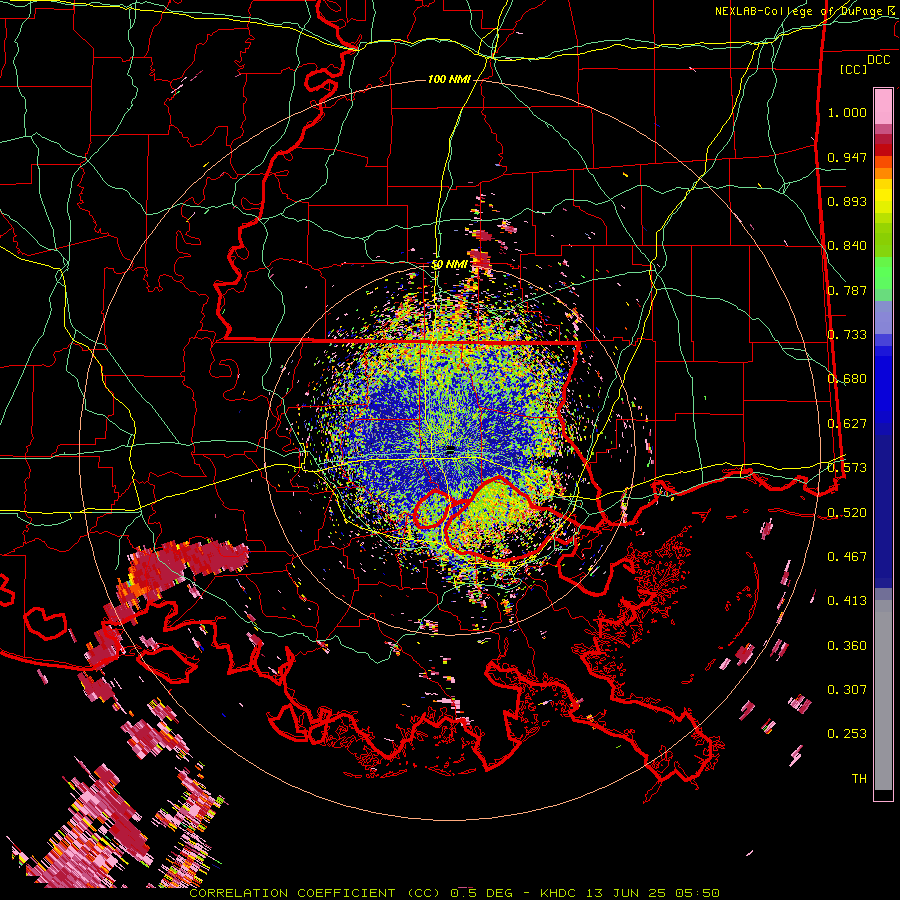This screenshot has width=900, height=900.
Task: Select the 0.467 legend value
Action: coord(847,557)
